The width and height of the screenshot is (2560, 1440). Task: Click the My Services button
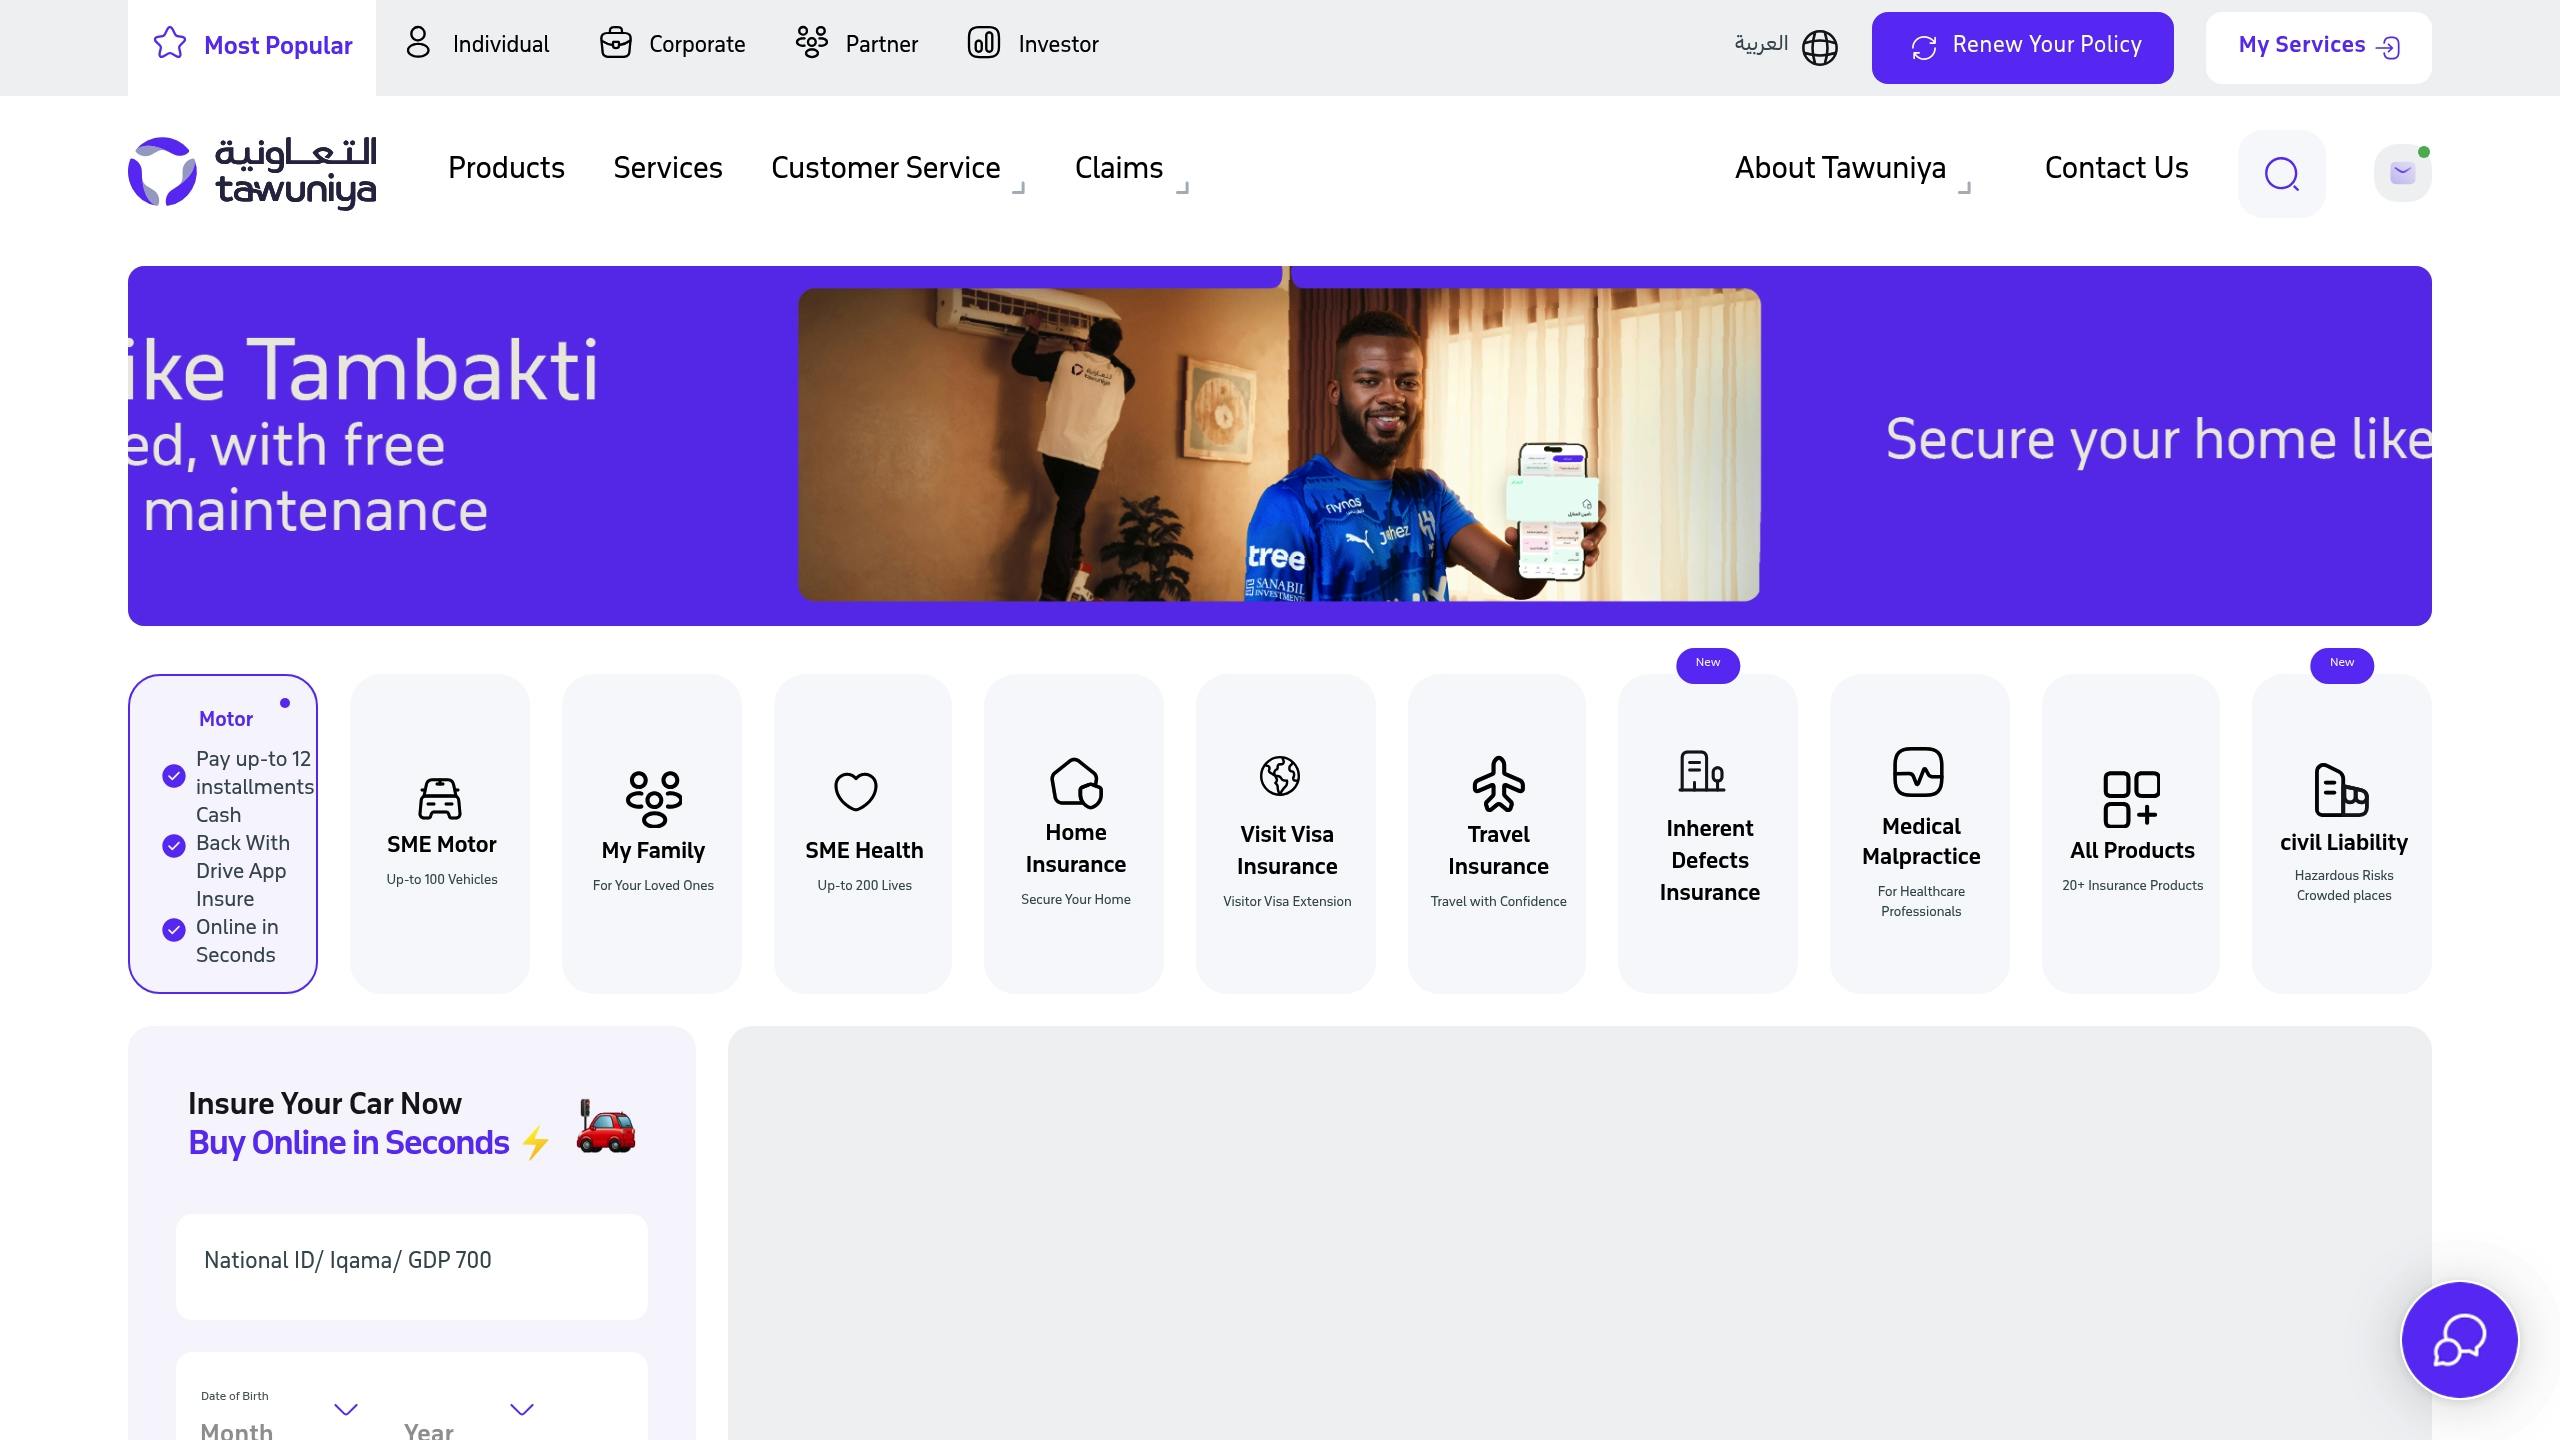(2318, 47)
